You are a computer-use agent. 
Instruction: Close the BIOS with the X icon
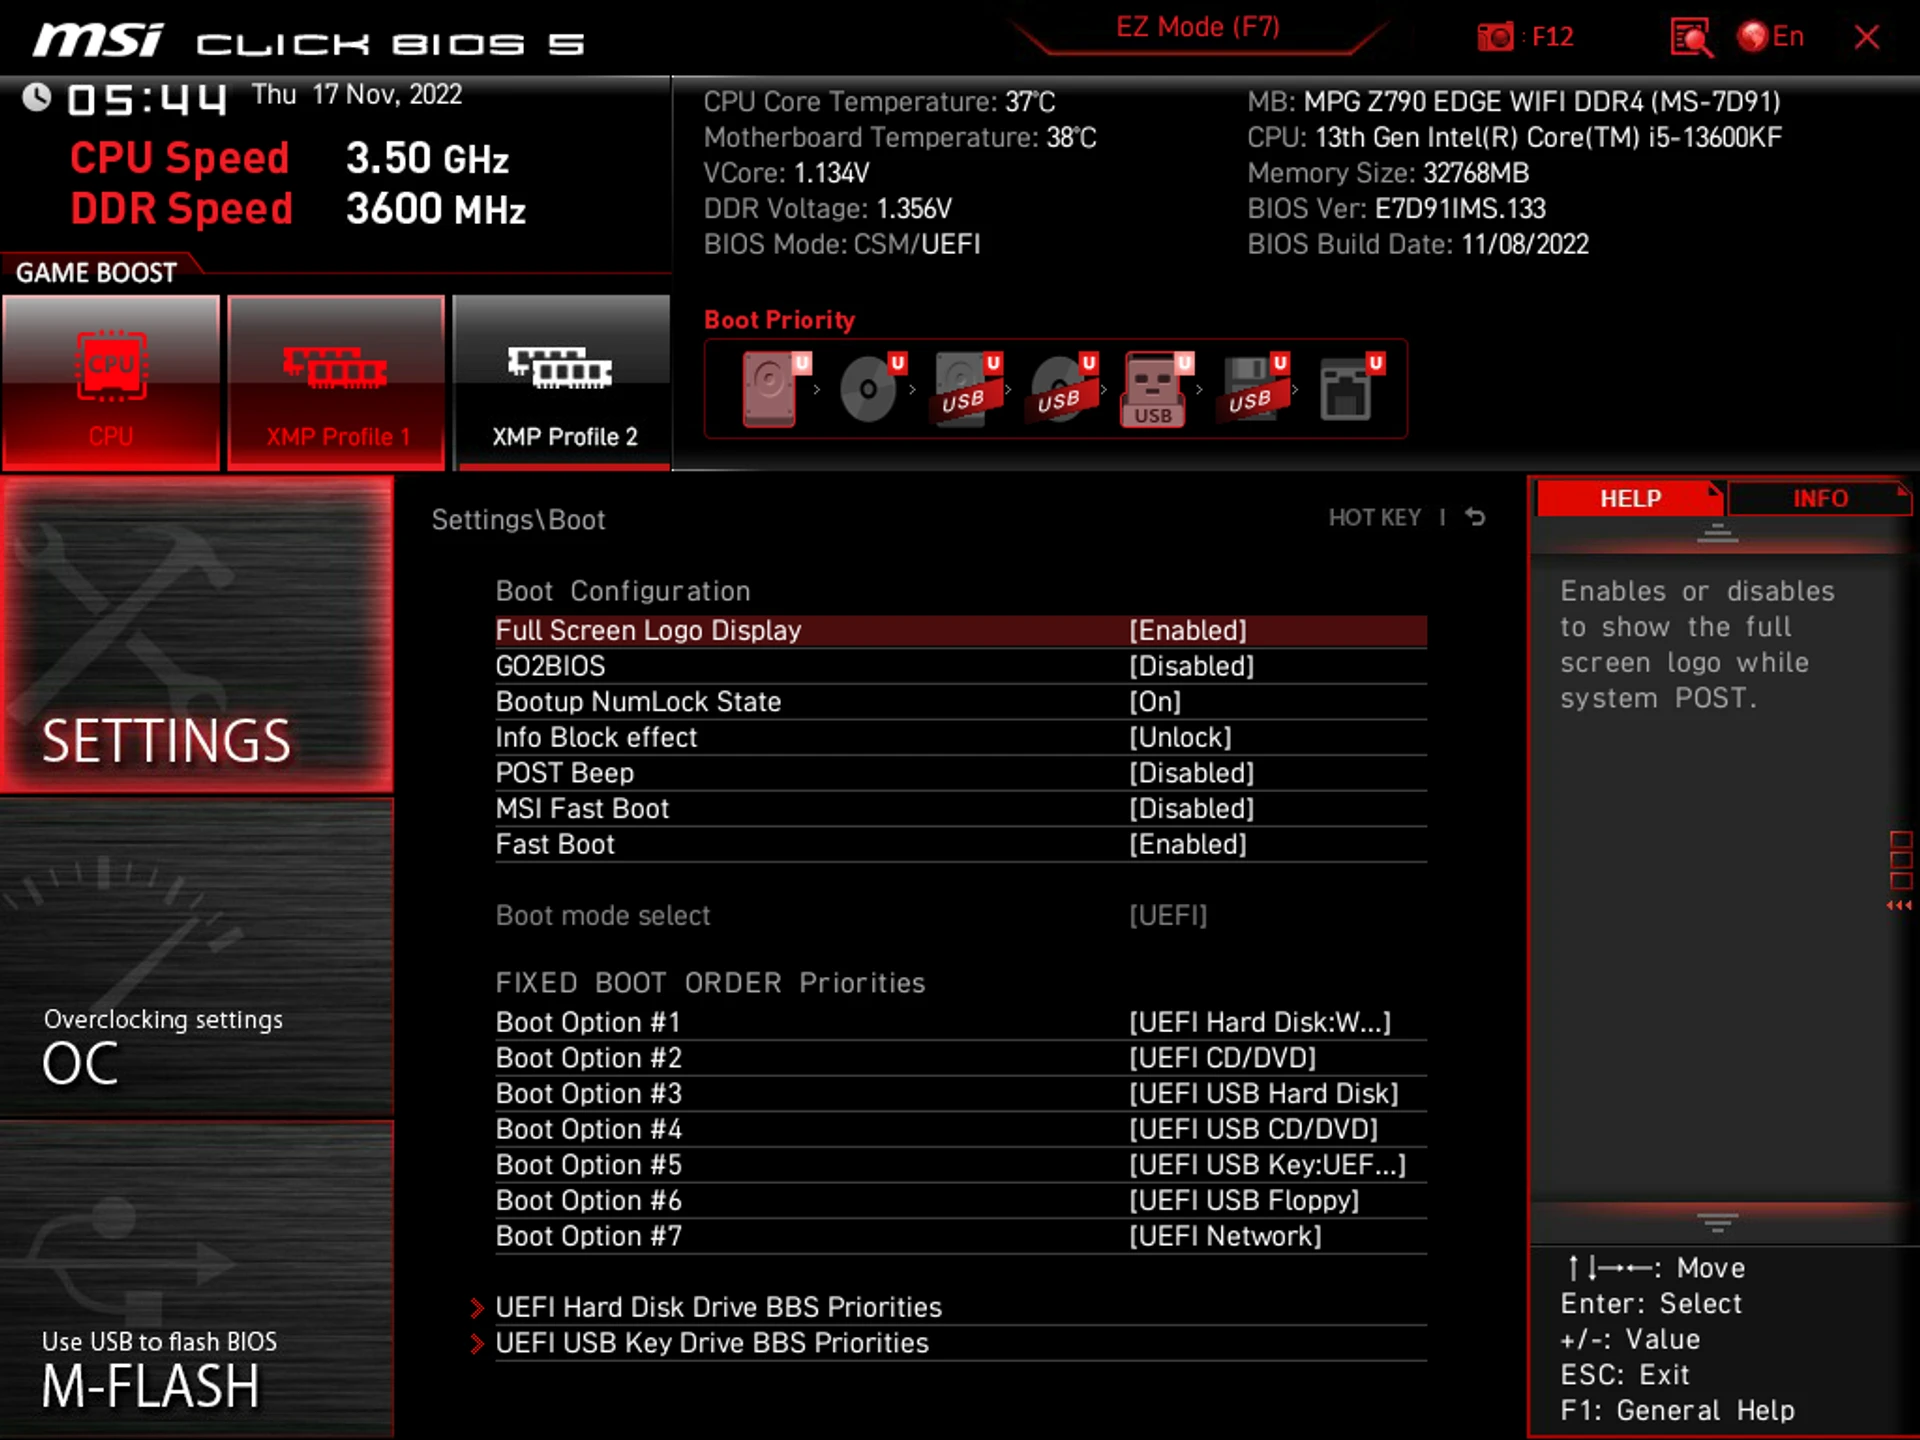tap(1866, 37)
